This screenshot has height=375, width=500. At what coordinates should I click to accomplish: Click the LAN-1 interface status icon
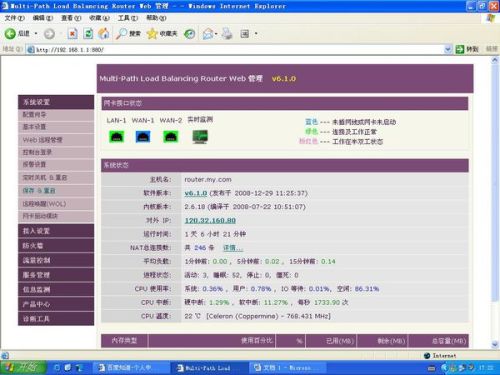click(116, 137)
